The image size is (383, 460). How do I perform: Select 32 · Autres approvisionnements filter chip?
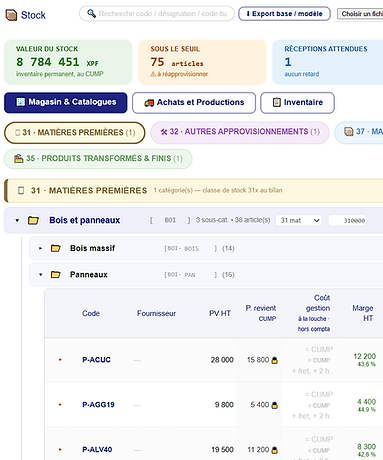(240, 132)
